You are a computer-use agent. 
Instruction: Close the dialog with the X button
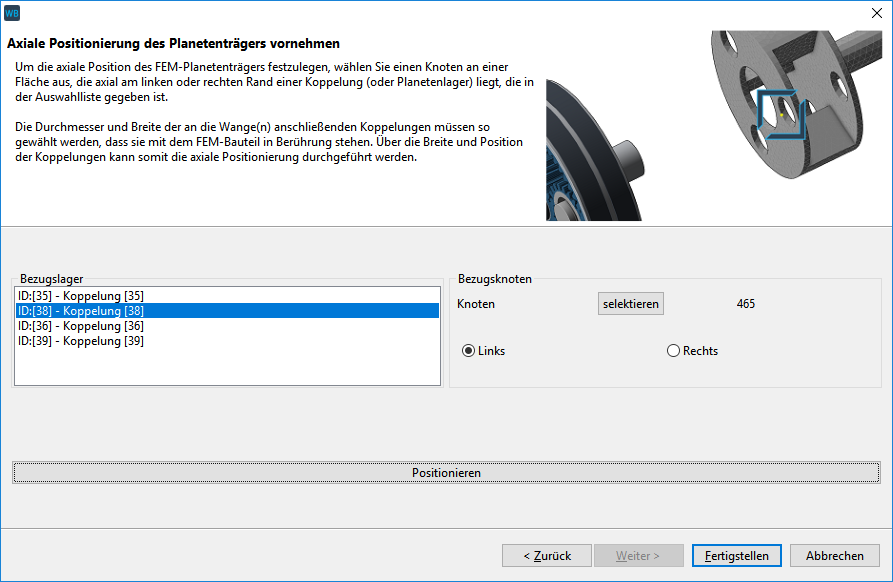tap(876, 13)
